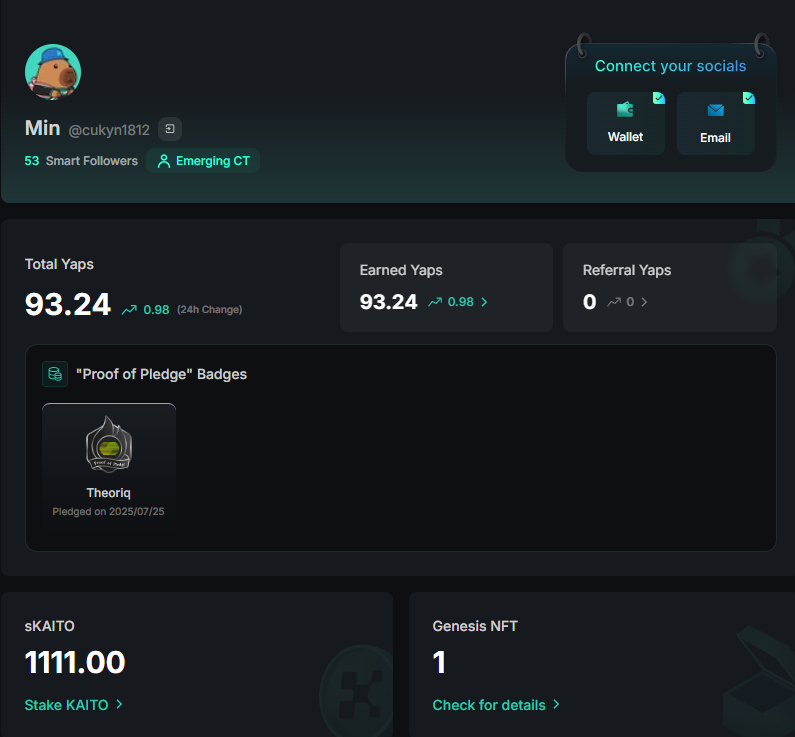Click the Connect your socials heading
The width and height of the screenshot is (795, 737).
670,66
